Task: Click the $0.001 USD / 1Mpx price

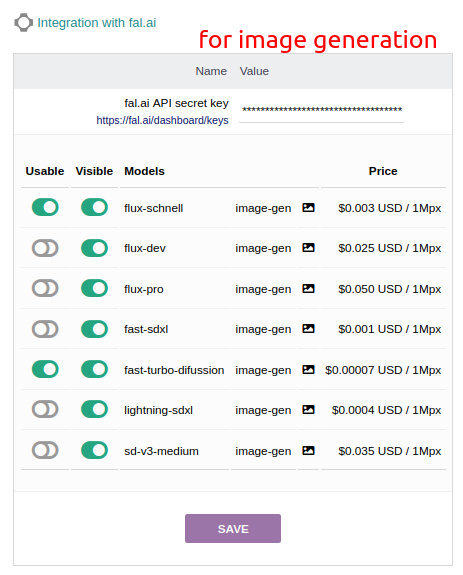Action: tap(390, 329)
